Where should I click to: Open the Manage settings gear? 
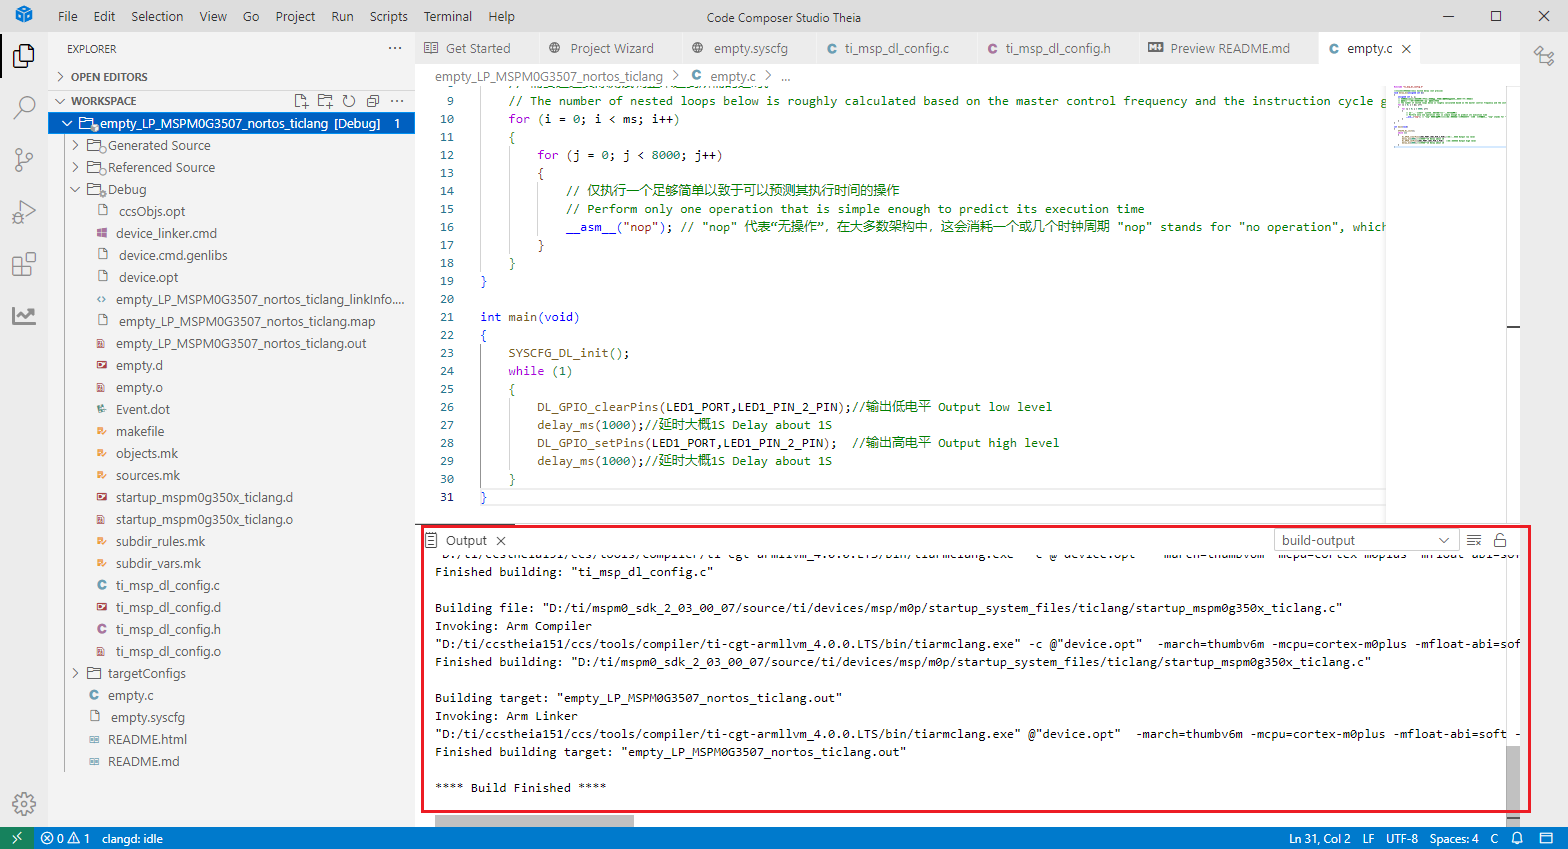24,803
